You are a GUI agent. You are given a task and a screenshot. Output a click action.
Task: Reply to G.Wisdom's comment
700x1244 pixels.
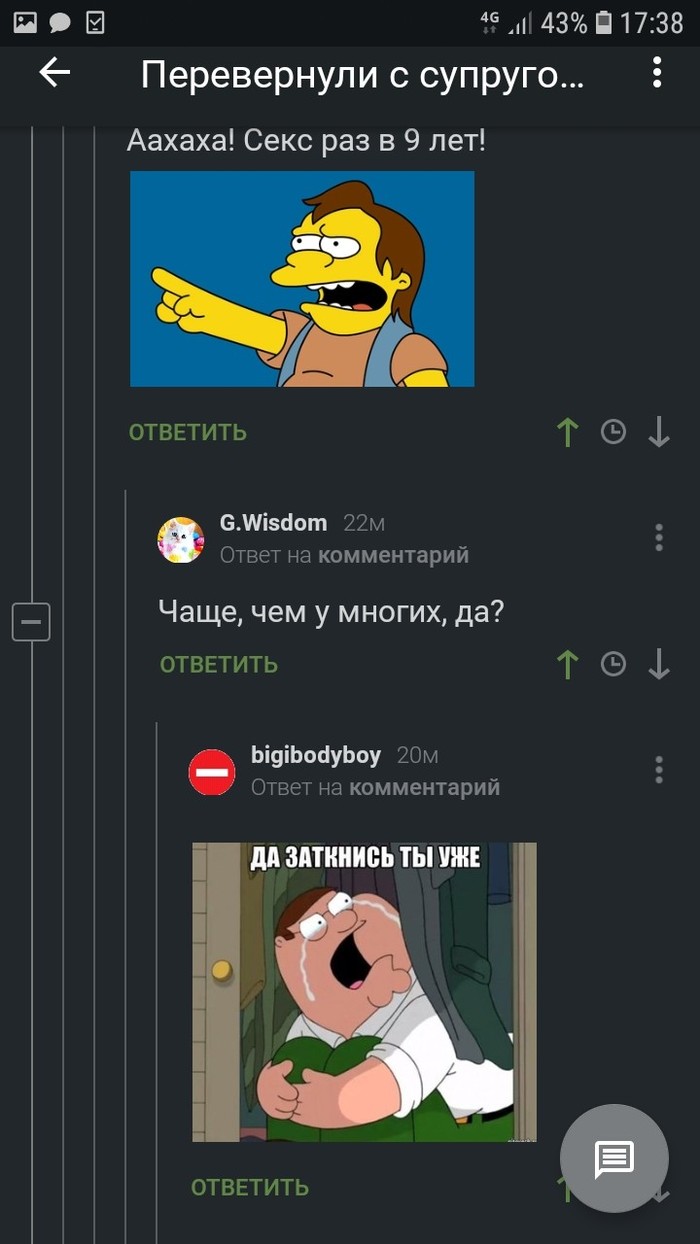tap(219, 664)
